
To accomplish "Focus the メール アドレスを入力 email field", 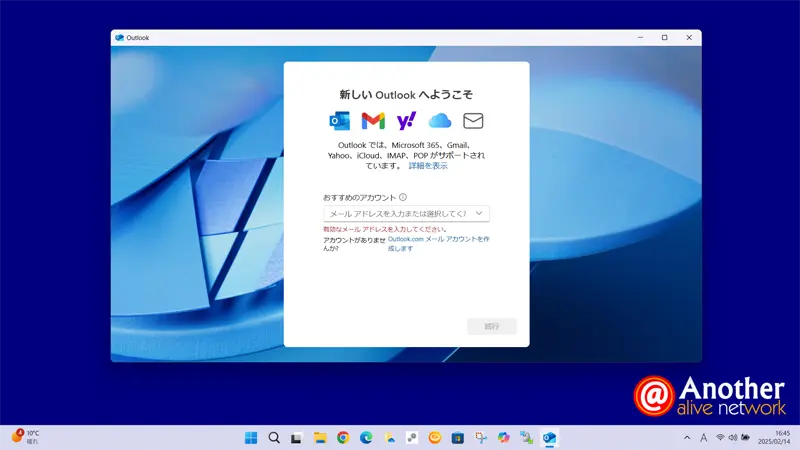I will coord(406,213).
